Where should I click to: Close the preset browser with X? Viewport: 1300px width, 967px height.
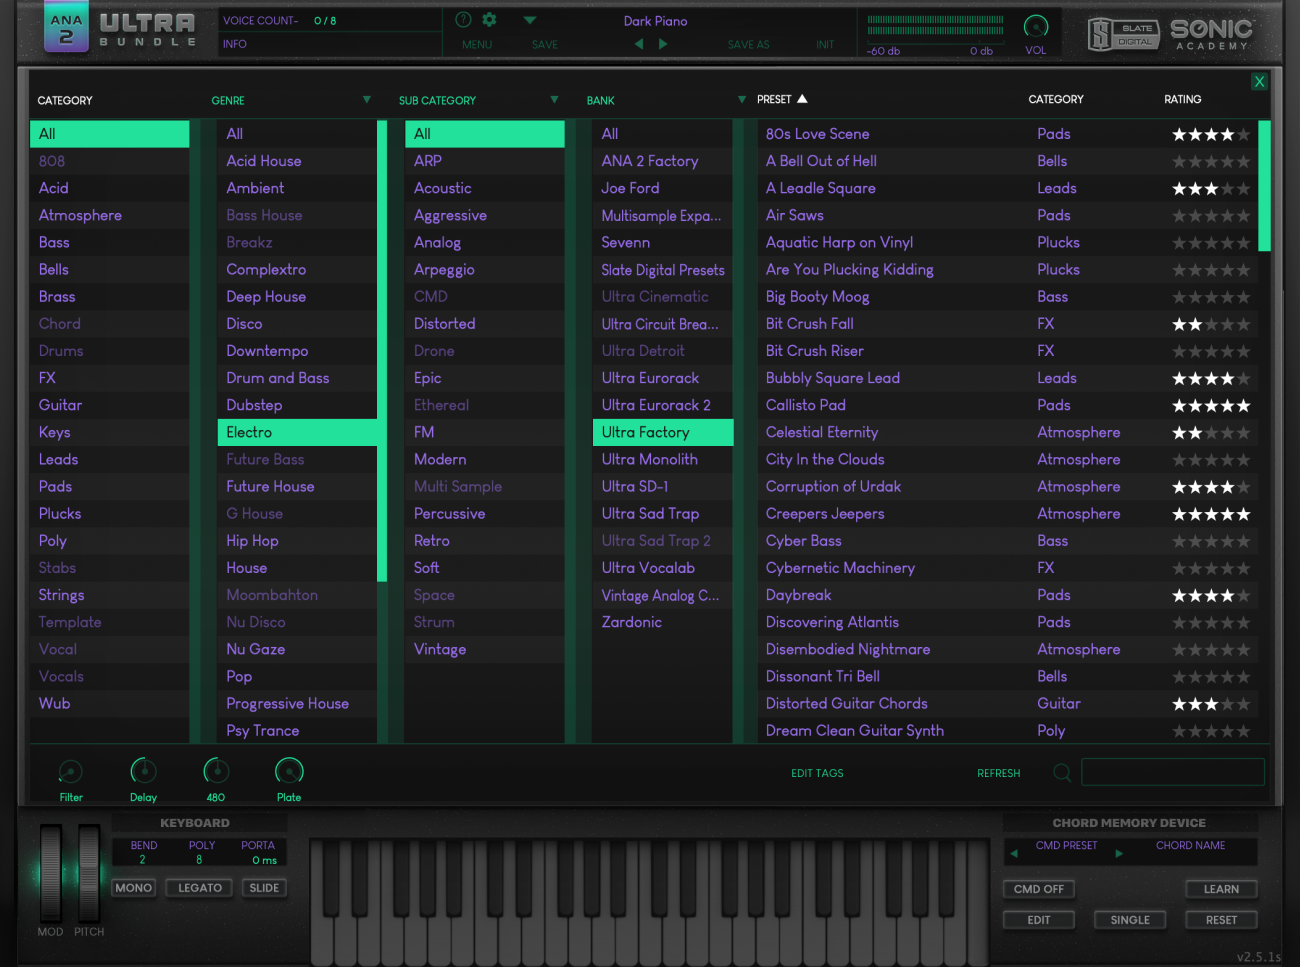click(x=1259, y=82)
